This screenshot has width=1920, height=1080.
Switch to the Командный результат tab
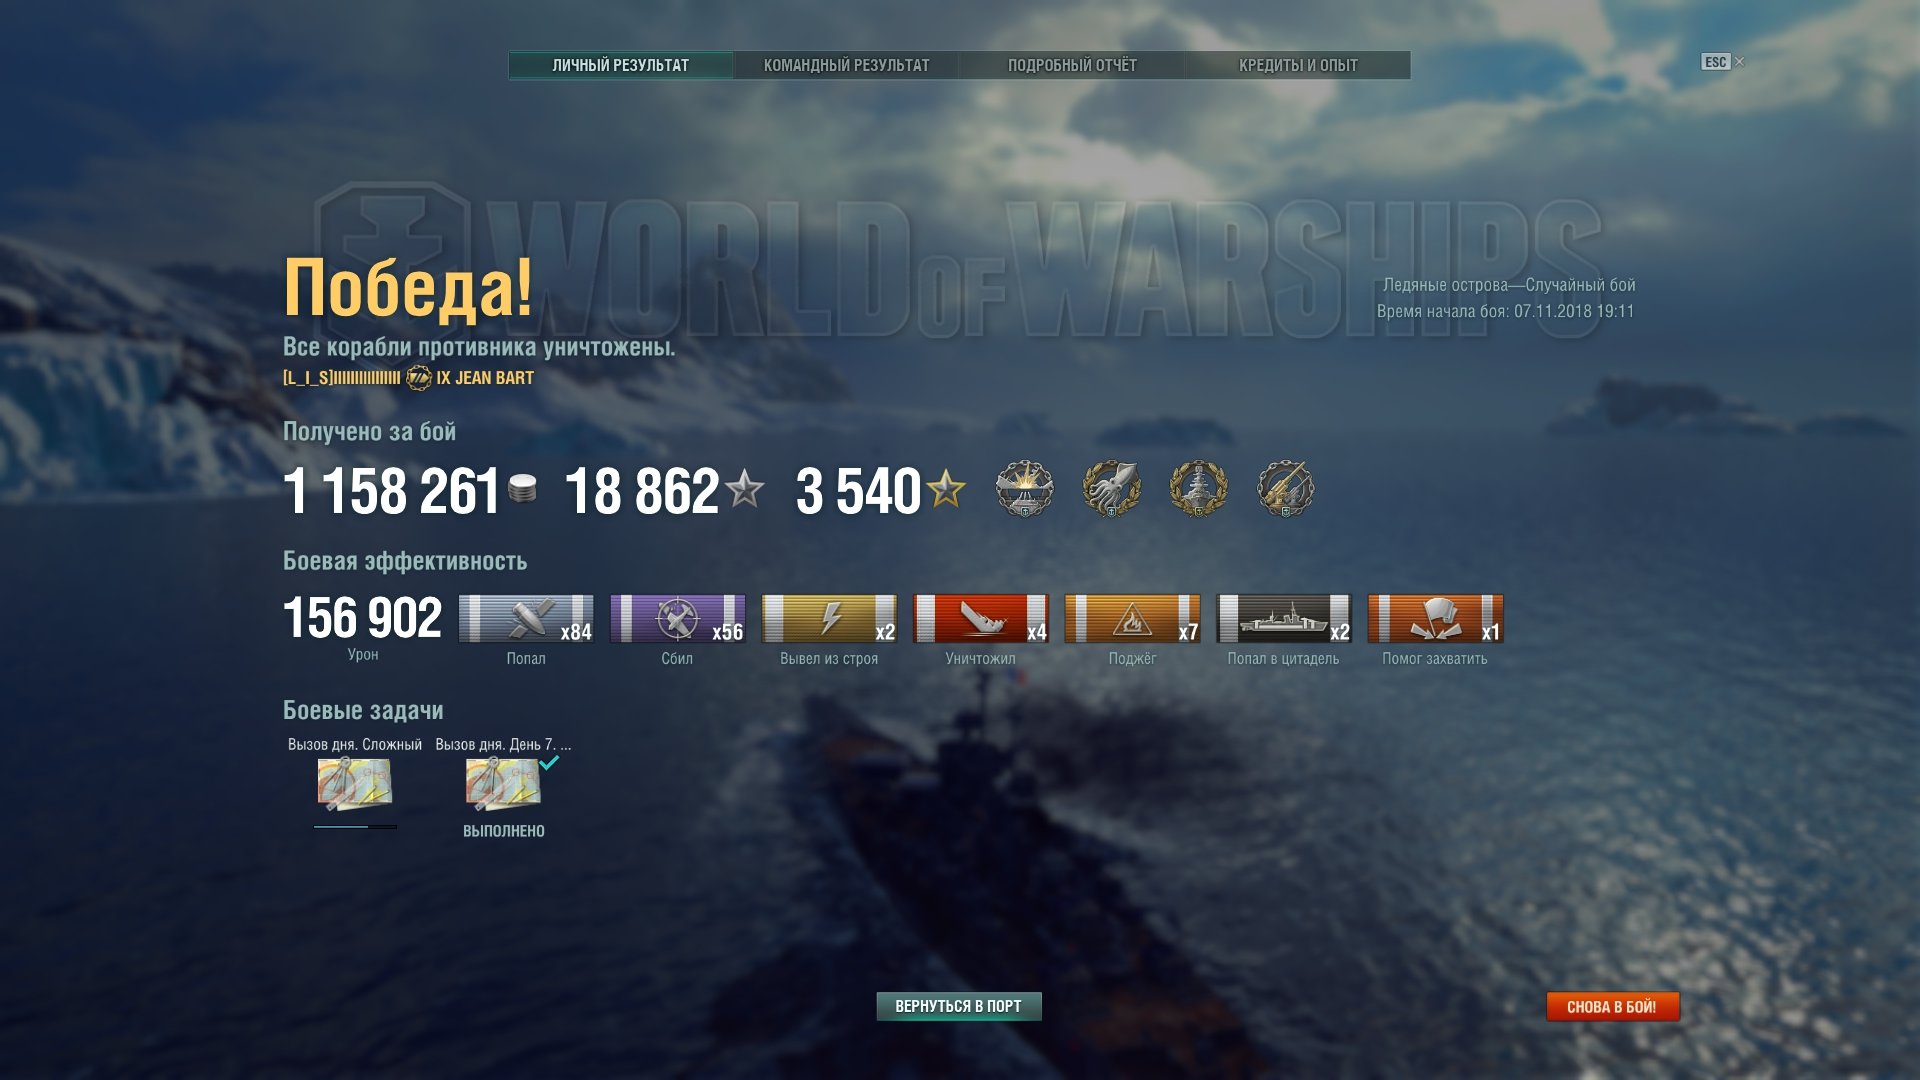tap(846, 65)
